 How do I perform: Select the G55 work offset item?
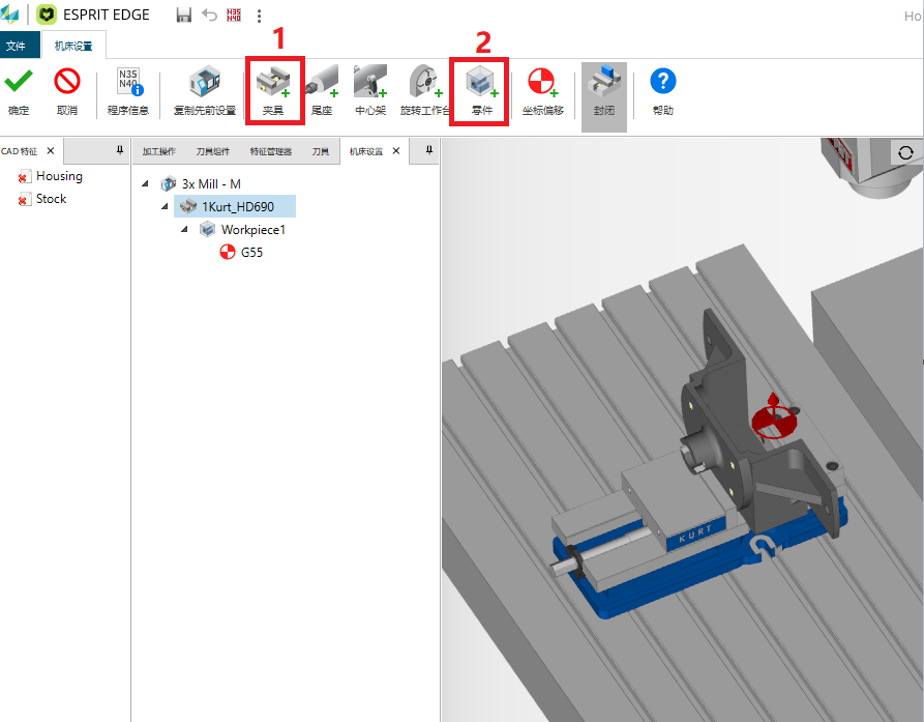pos(252,252)
